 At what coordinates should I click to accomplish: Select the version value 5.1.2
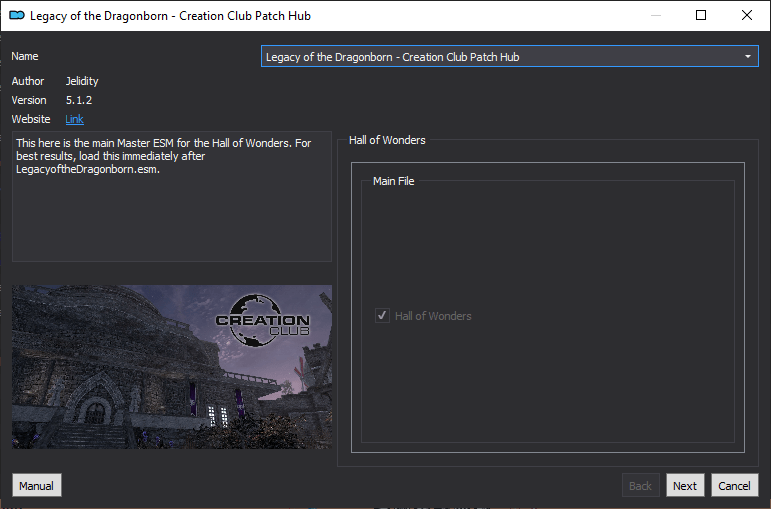(x=79, y=100)
